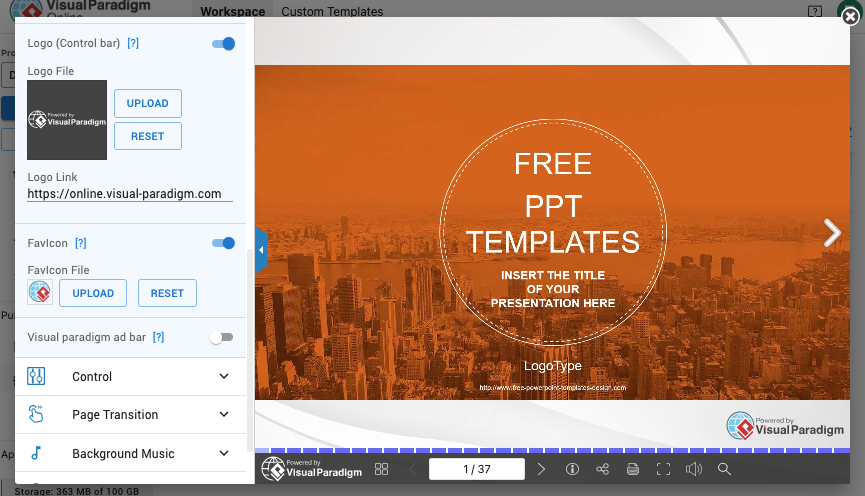Image resolution: width=865 pixels, height=496 pixels.
Task: Click UPLOAD button for Logo File
Action: coord(147,104)
